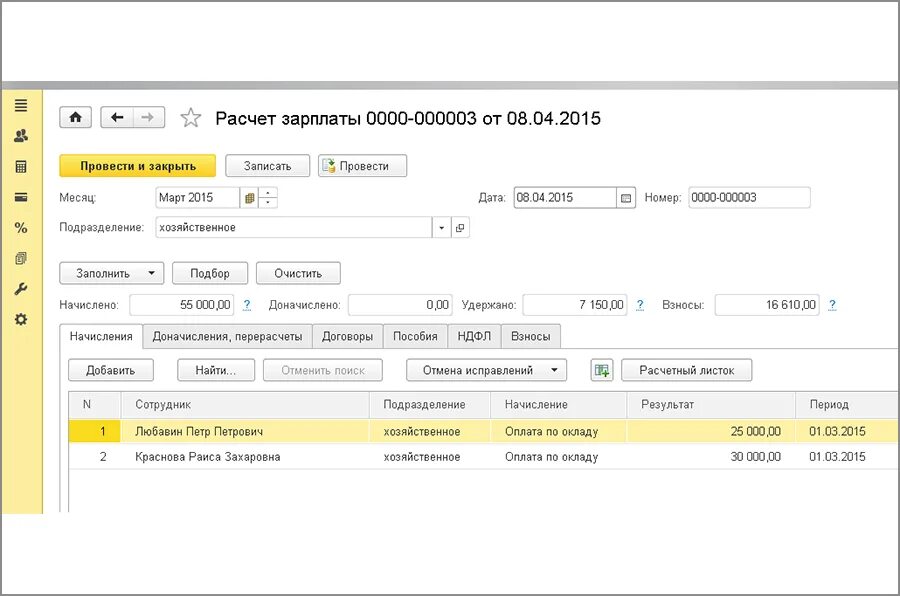Show help for Начислено amount
Viewport: 900px width, 596px height.
247,305
